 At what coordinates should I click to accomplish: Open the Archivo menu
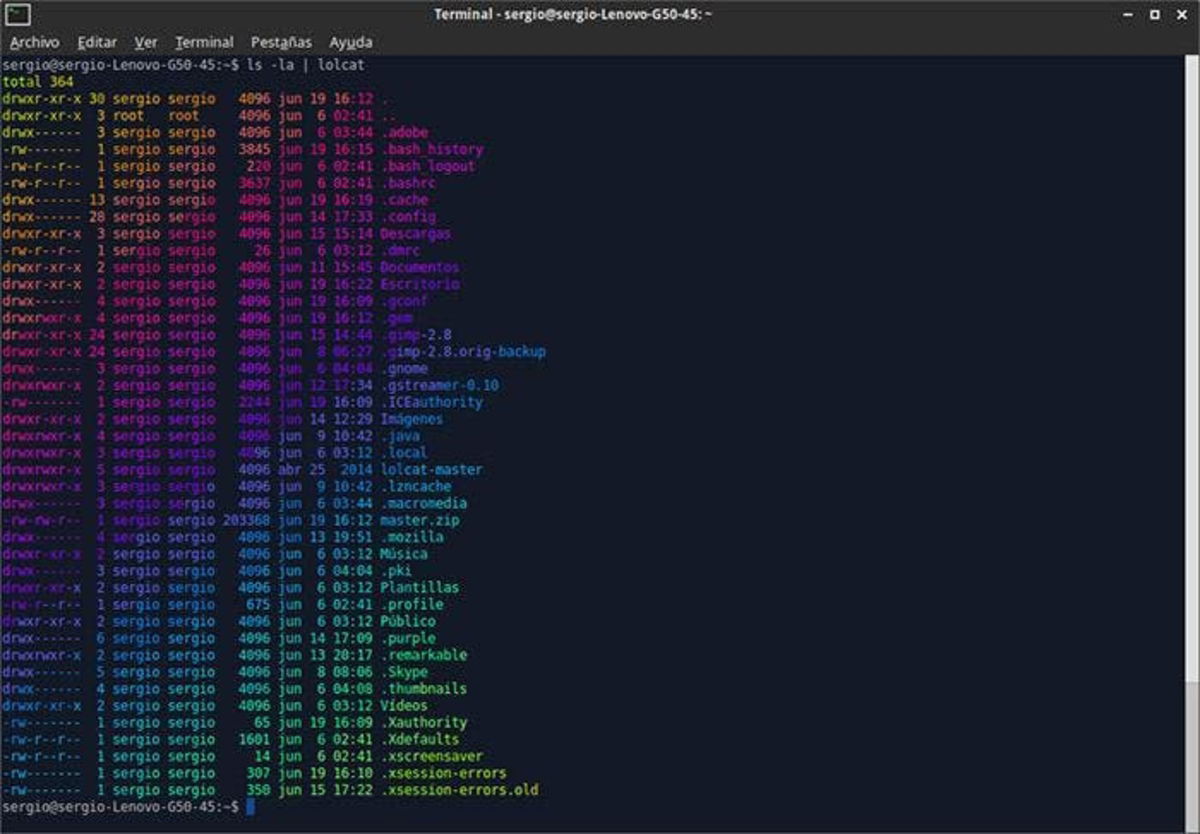(x=35, y=42)
